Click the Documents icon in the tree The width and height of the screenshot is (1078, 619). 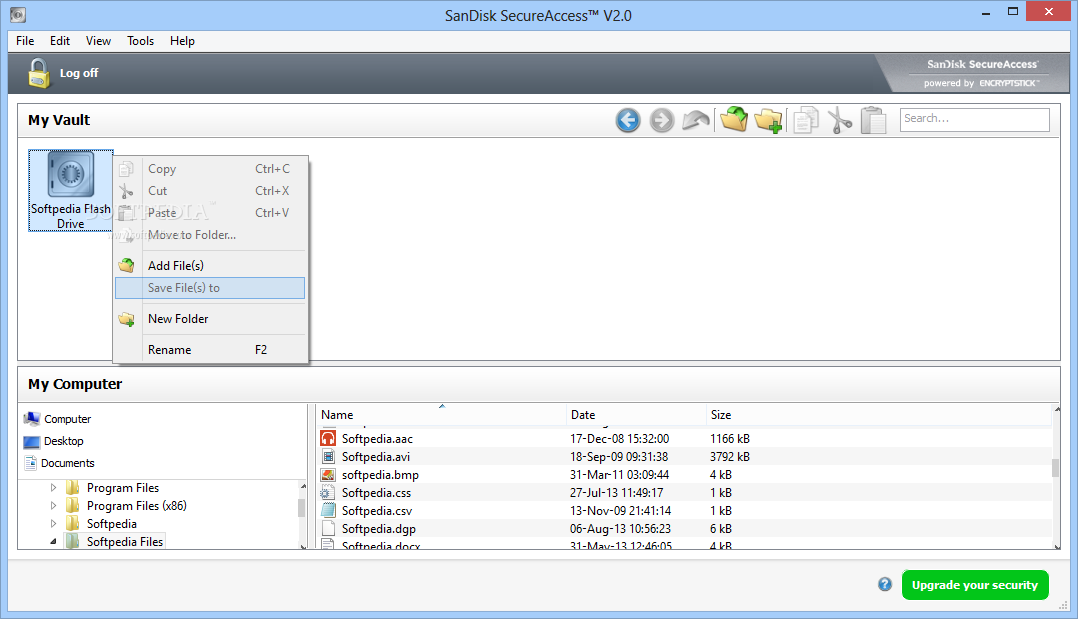pyautogui.click(x=30, y=463)
